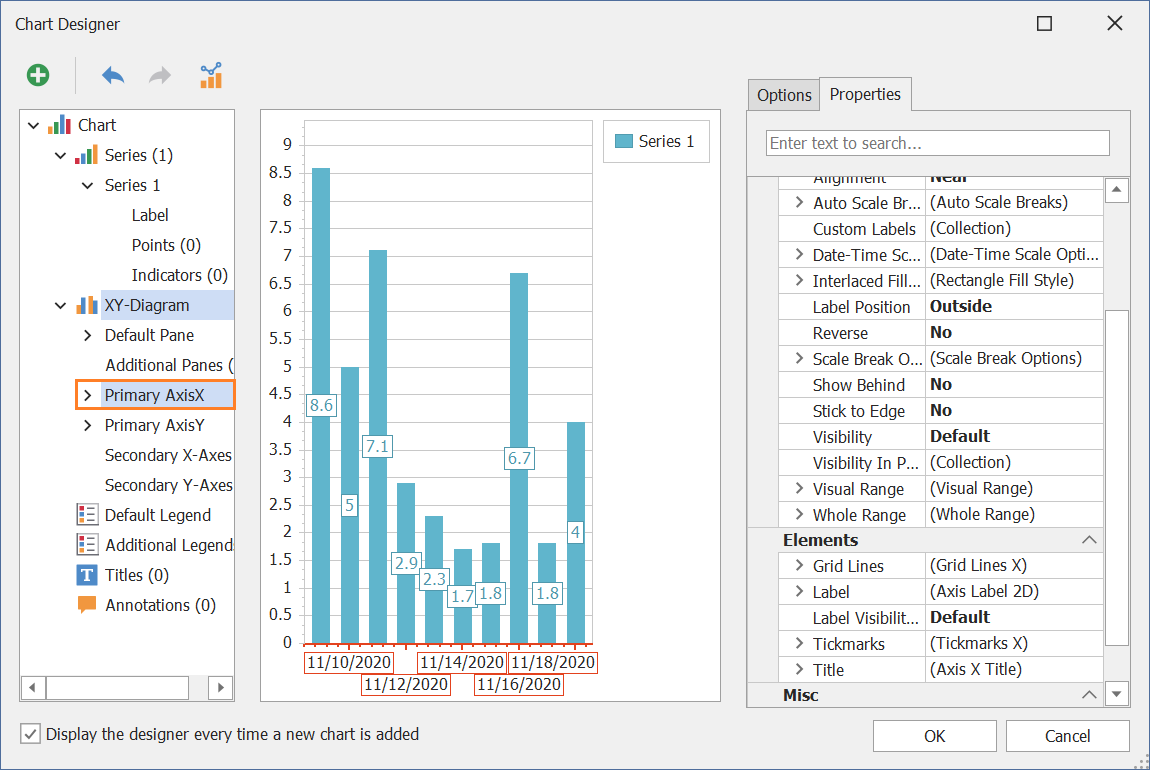
Task: Click the 6.7 bar data label
Action: 519,458
